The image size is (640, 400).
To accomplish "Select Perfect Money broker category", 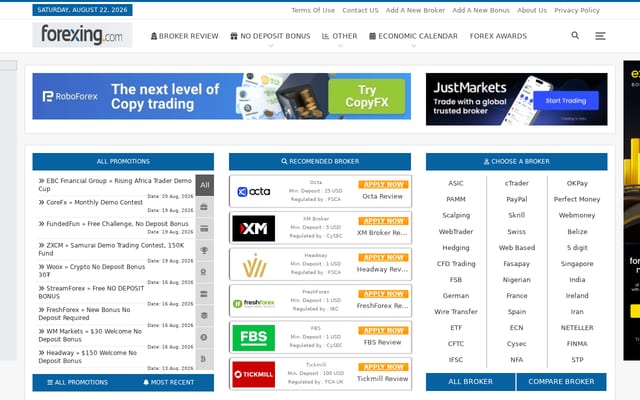I will pos(577,199).
